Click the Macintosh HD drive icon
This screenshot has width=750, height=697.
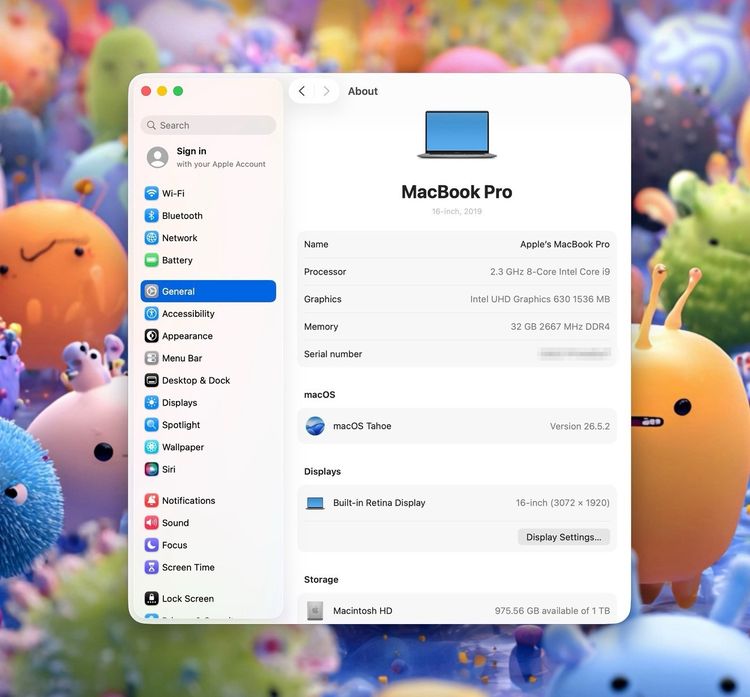[x=315, y=611]
